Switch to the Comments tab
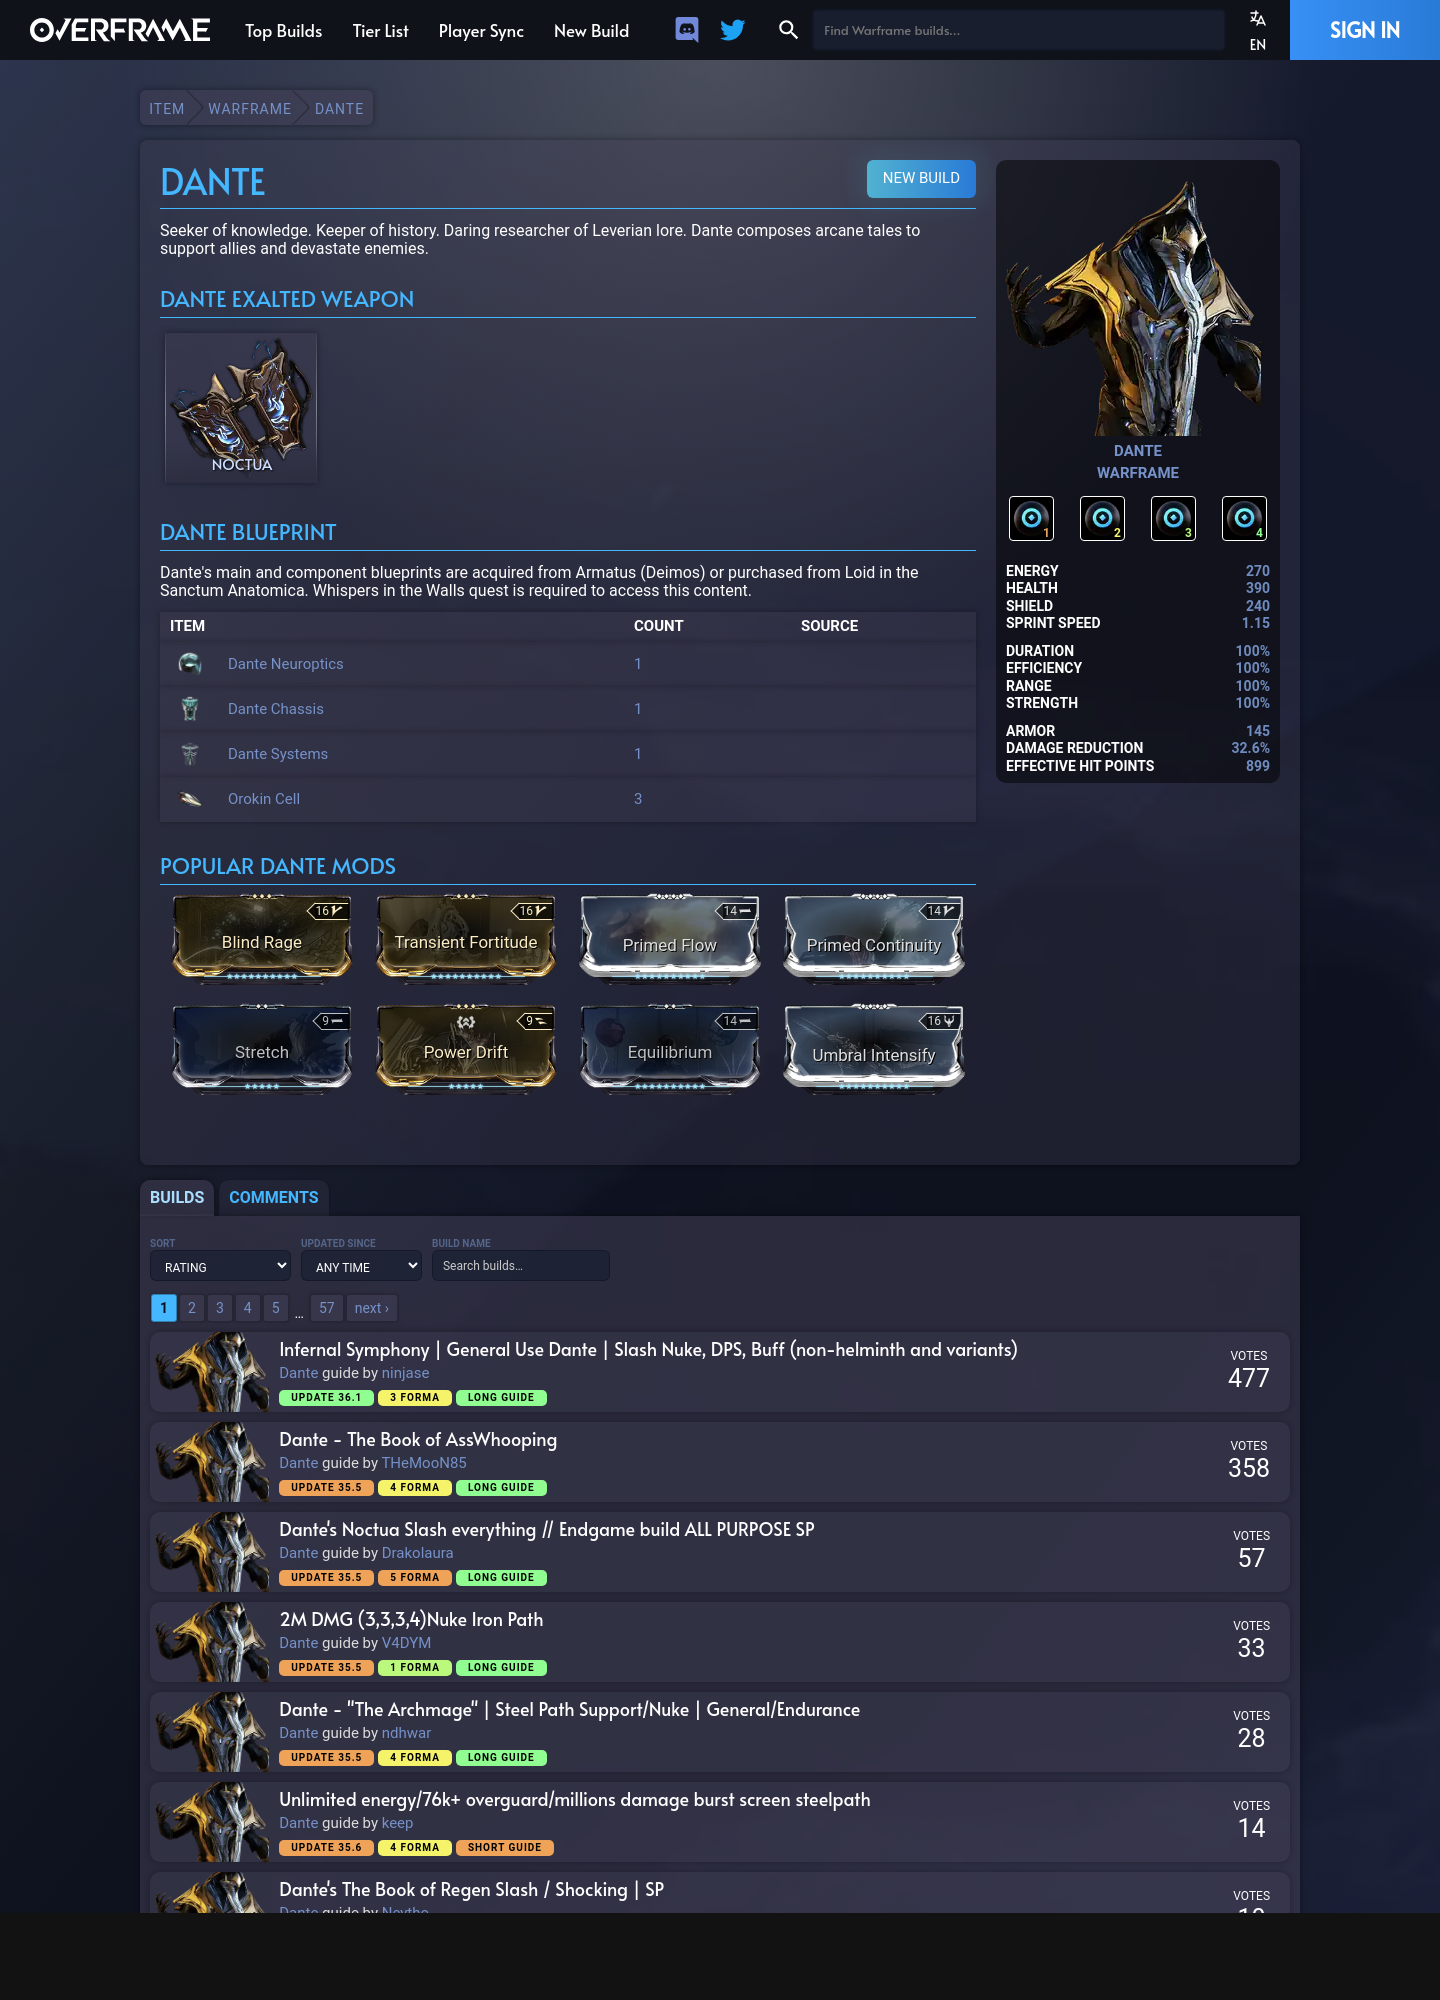Viewport: 1440px width, 2000px height. (274, 1197)
